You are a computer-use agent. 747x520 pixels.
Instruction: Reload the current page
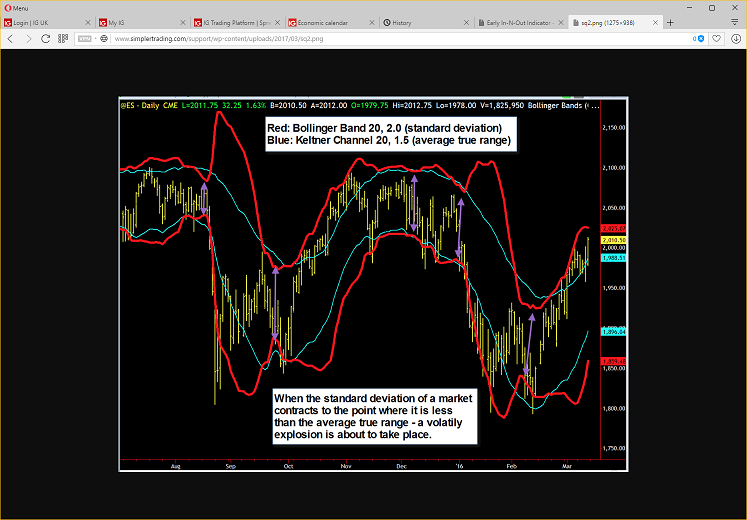[x=45, y=39]
